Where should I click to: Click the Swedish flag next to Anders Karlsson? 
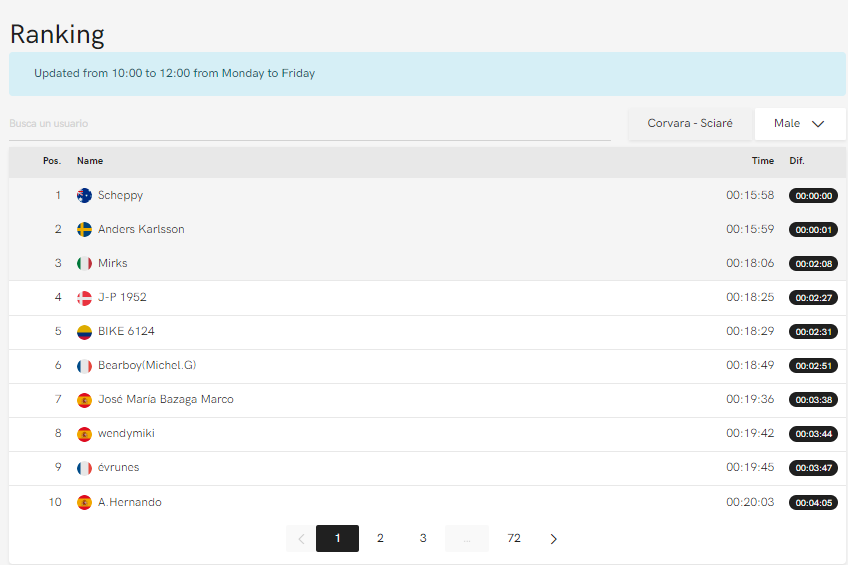pyautogui.click(x=84, y=229)
